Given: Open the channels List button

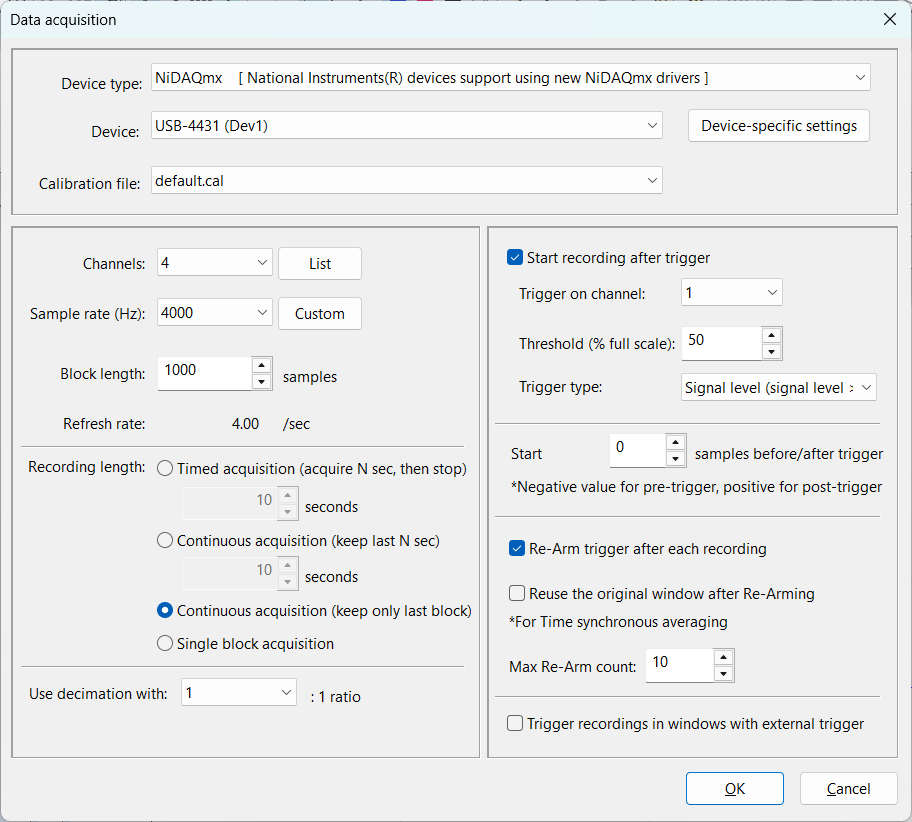Looking at the screenshot, I should [x=320, y=264].
